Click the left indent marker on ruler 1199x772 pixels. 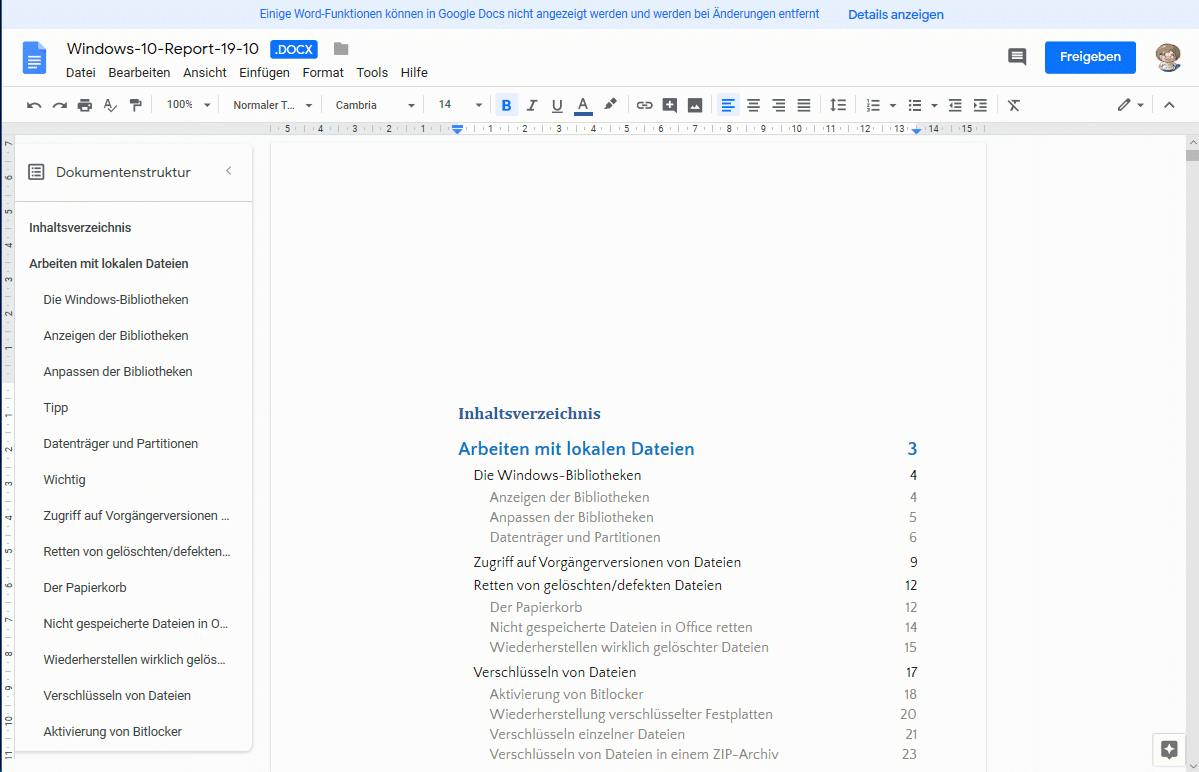pyautogui.click(x=457, y=131)
